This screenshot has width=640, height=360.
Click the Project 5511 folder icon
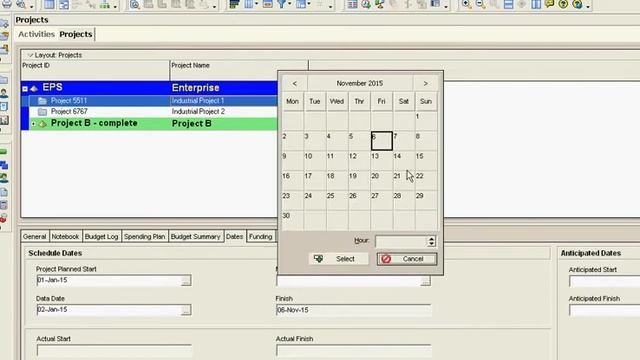pos(42,100)
